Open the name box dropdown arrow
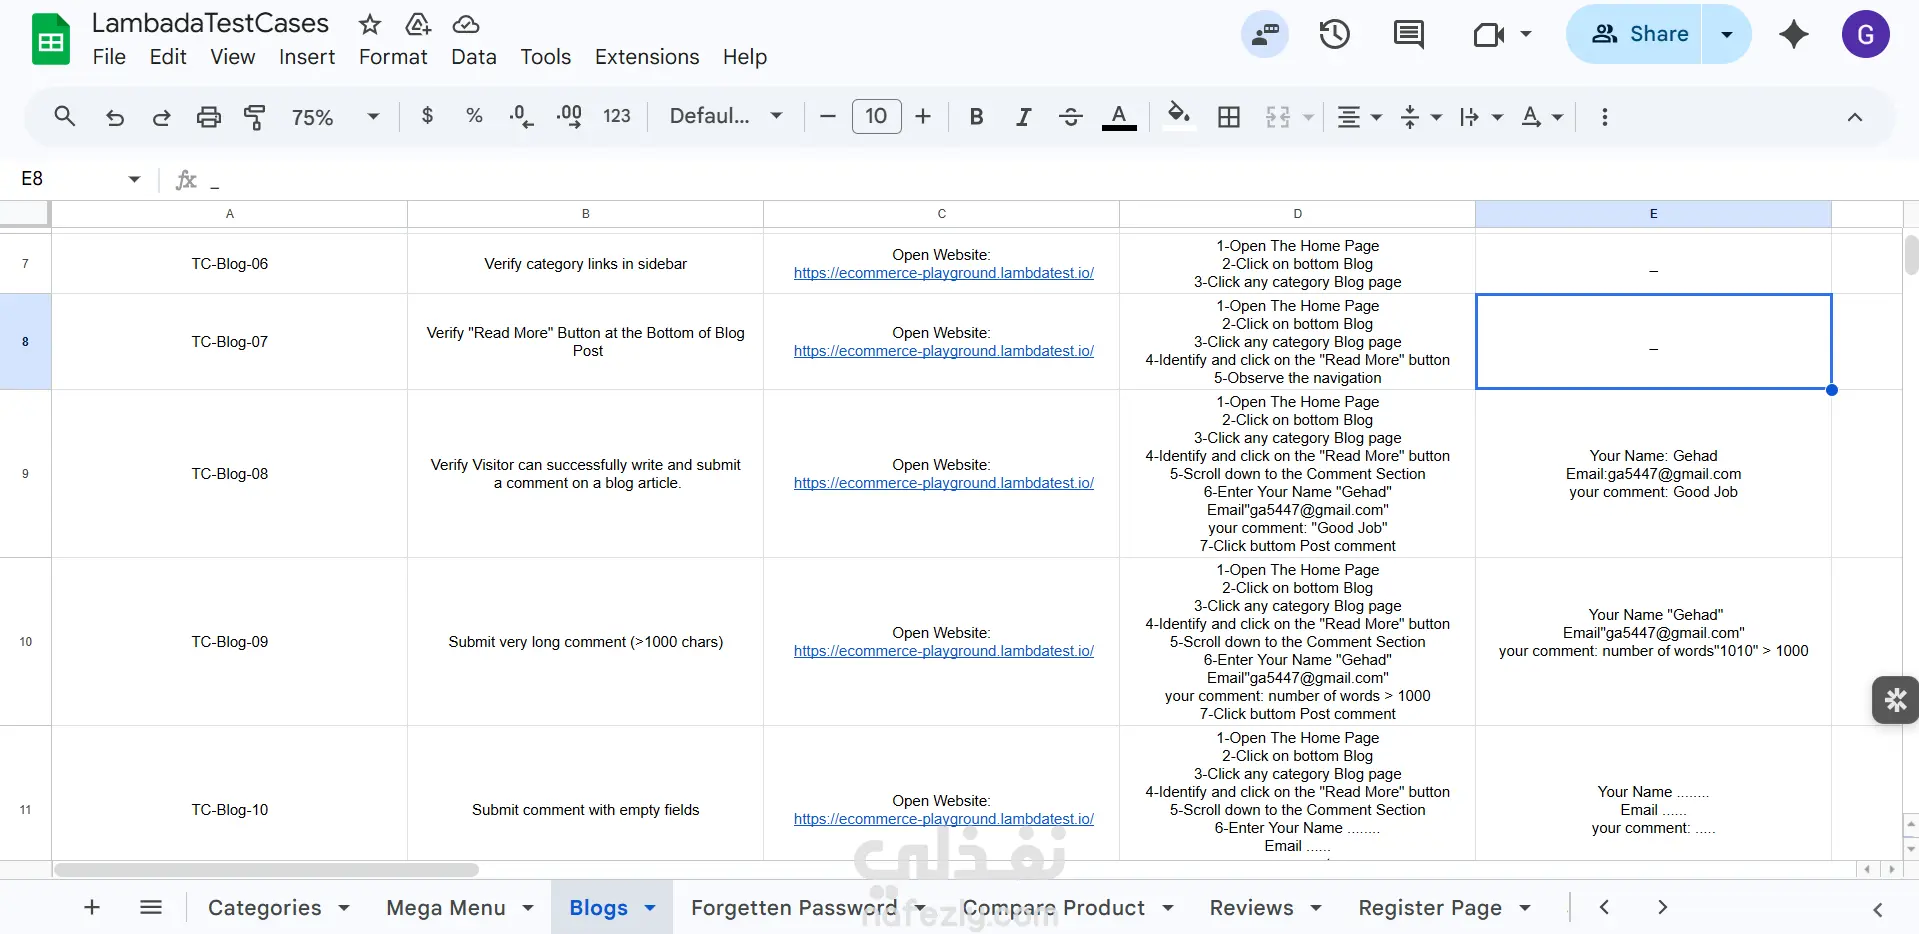Screen dimensions: 1919x934 coord(134,179)
